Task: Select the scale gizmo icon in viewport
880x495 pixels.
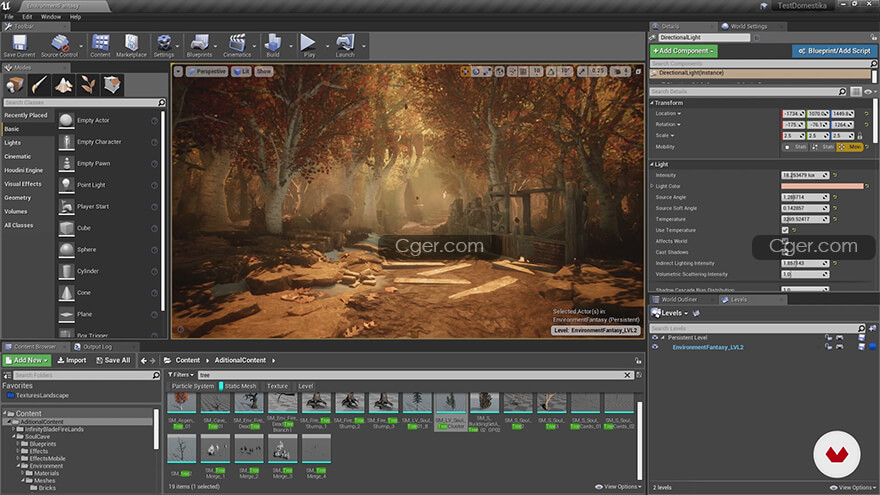Action: coord(487,71)
